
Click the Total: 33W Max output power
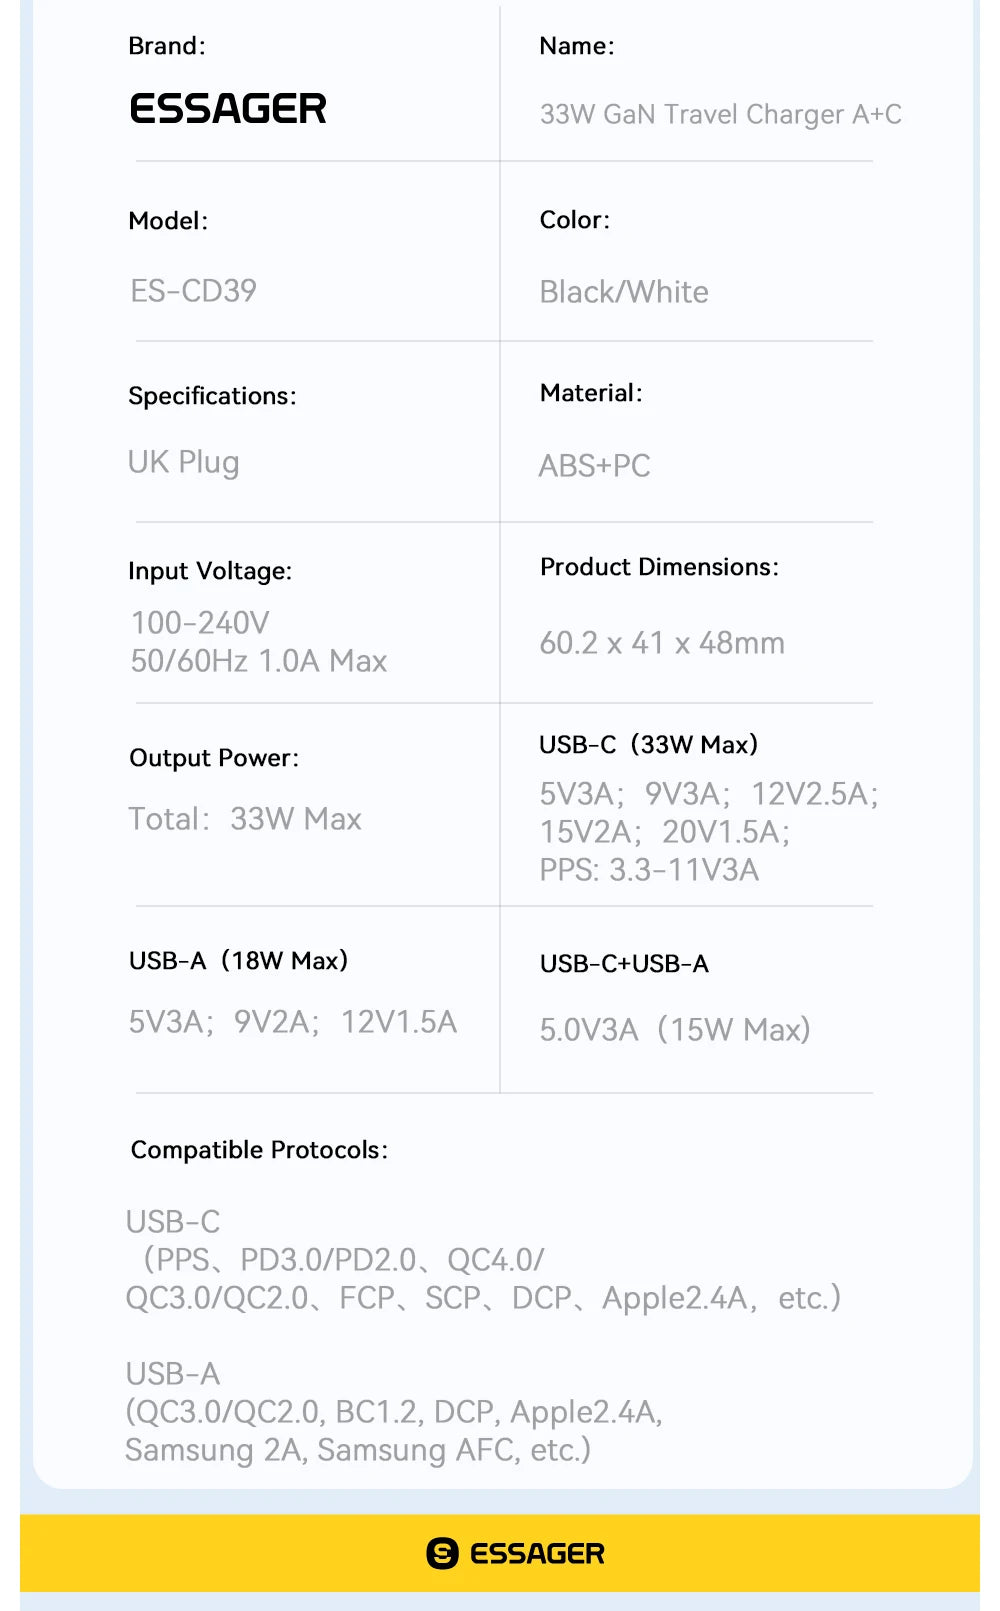point(245,819)
